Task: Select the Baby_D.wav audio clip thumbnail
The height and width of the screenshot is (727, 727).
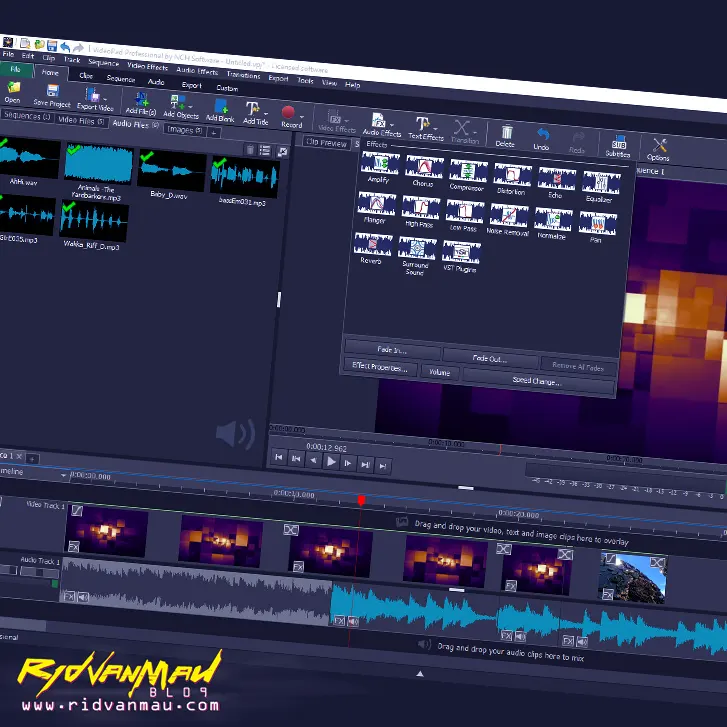Action: click(x=171, y=170)
